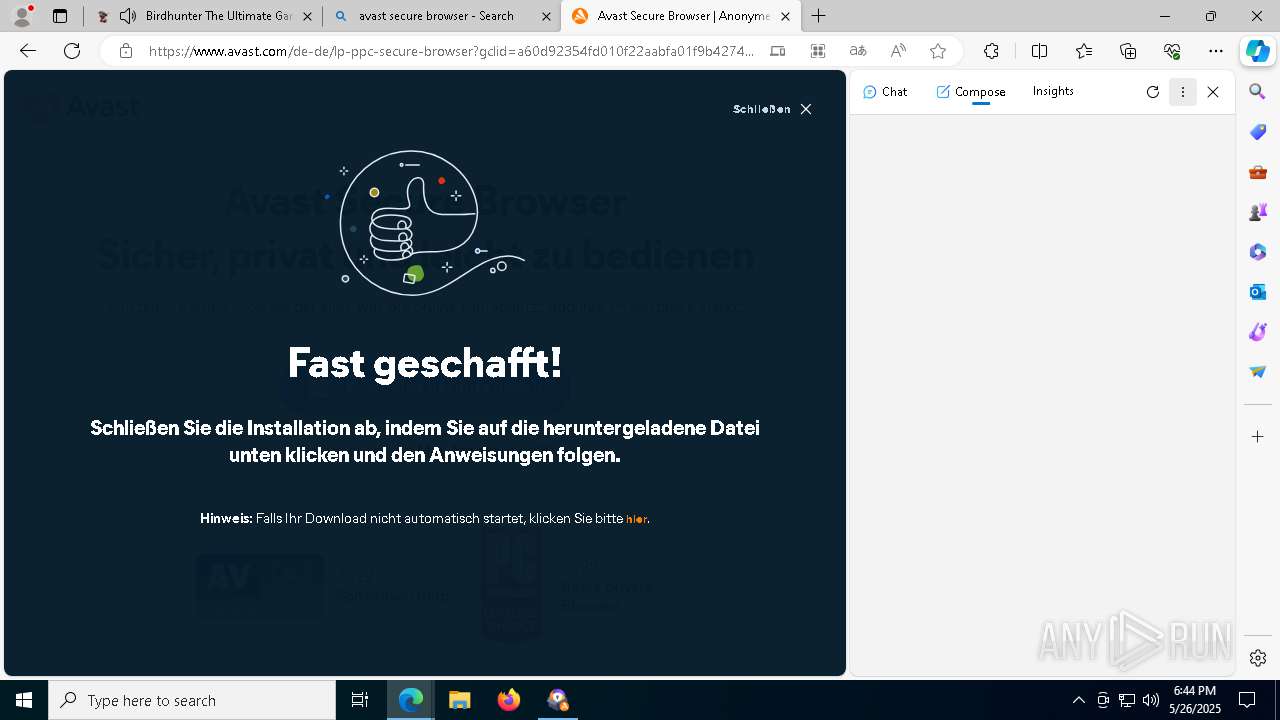
Task: Start Read aloud from address bar
Action: coord(898,51)
